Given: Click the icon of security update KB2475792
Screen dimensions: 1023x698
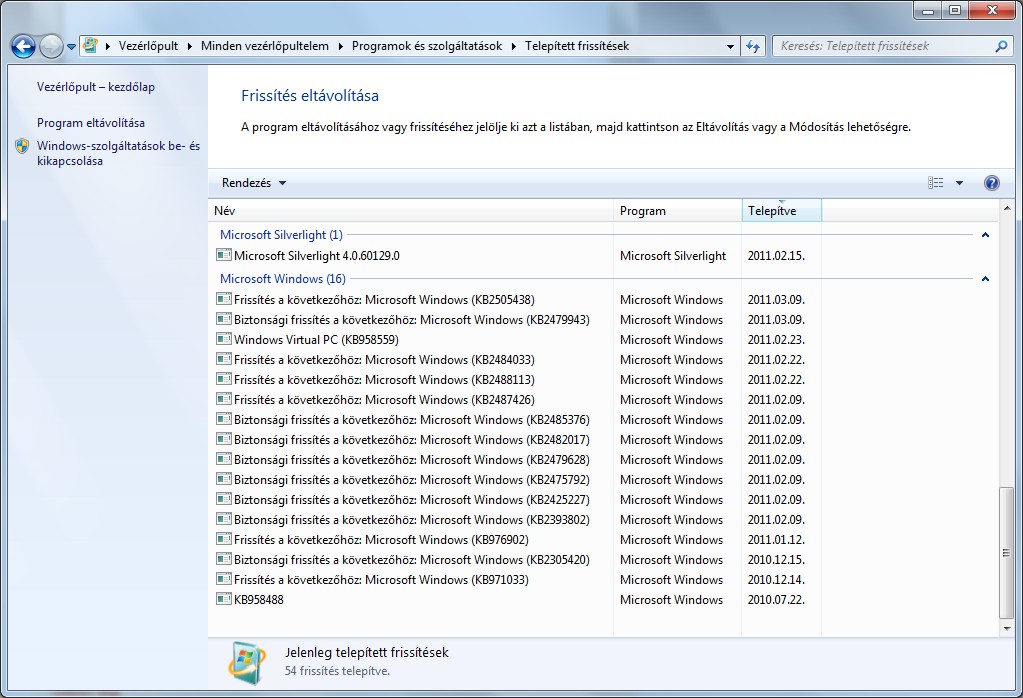Looking at the screenshot, I should point(224,479).
